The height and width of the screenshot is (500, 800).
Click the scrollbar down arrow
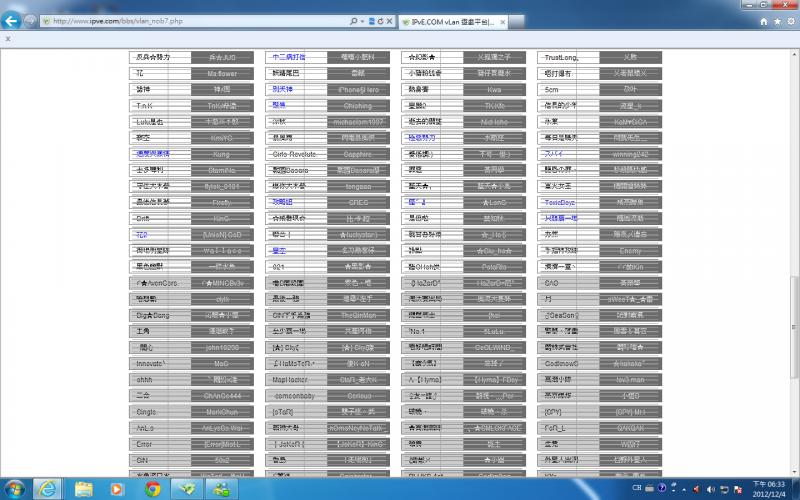[794, 472]
